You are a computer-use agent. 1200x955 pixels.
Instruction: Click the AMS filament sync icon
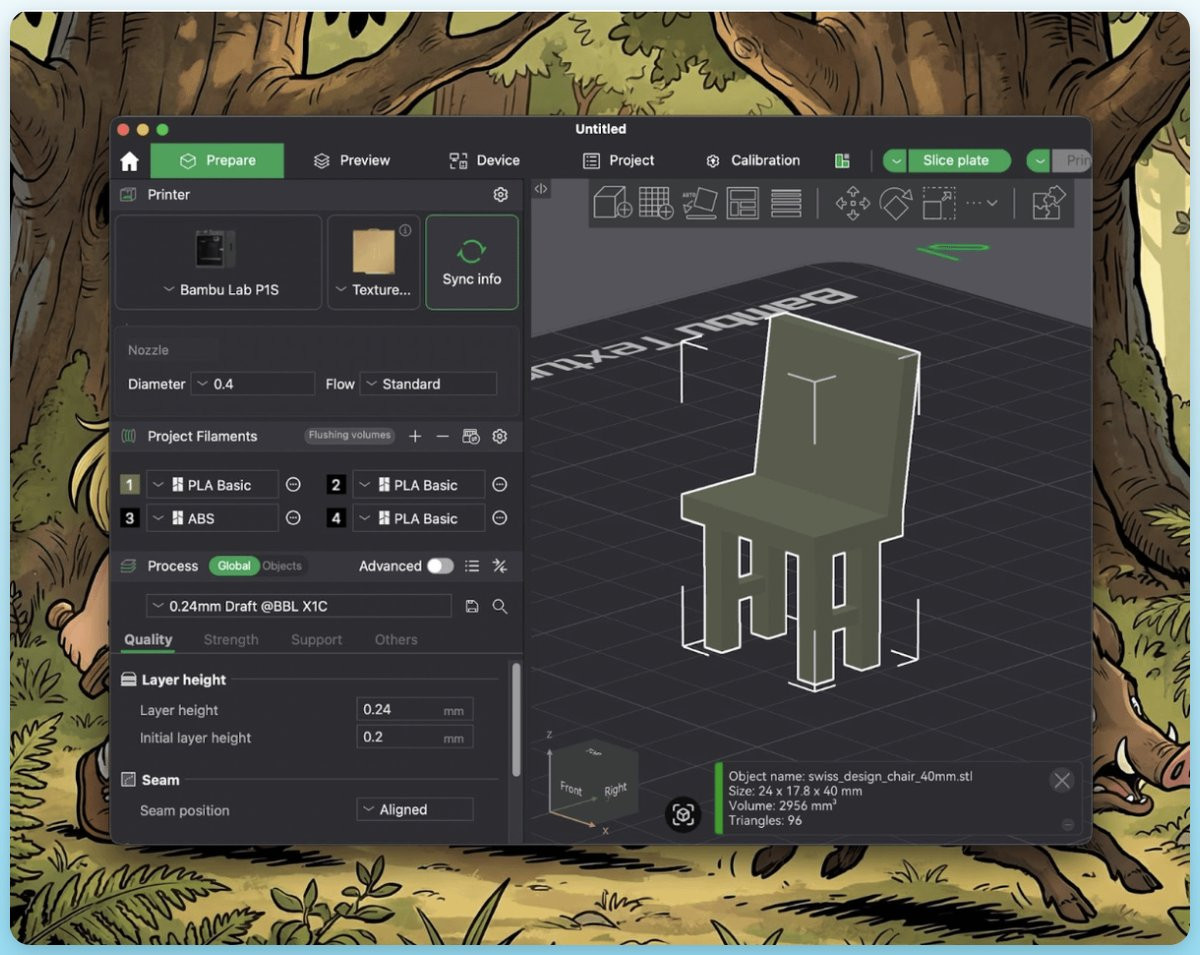coord(471,436)
